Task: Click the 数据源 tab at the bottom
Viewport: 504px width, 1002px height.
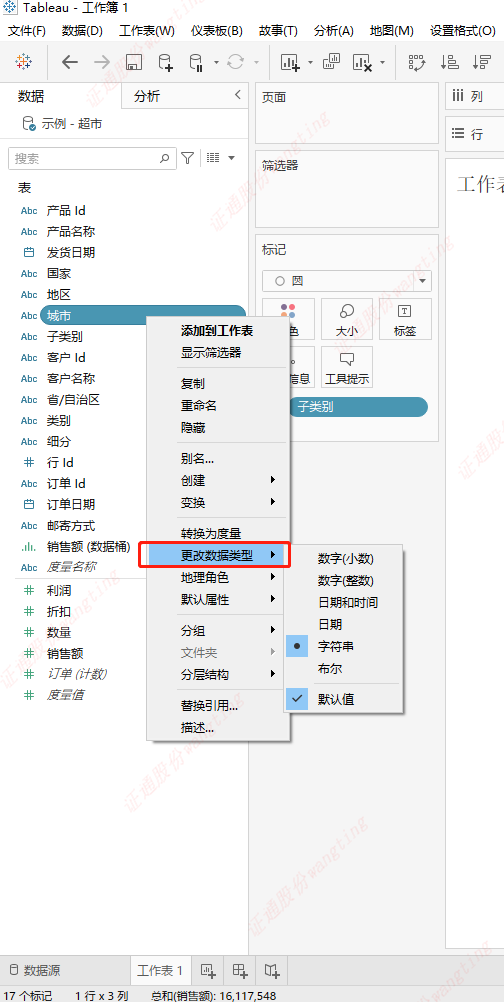Action: pos(35,971)
